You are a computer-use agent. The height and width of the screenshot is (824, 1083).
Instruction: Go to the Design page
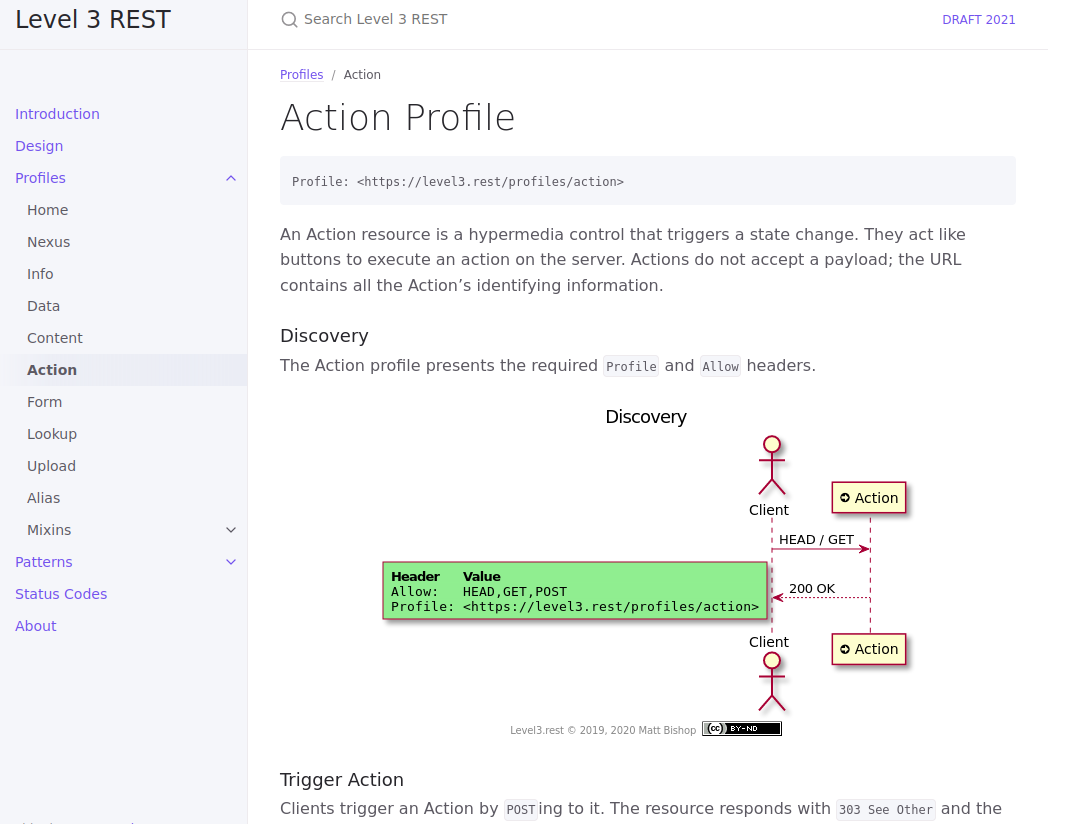[39, 146]
